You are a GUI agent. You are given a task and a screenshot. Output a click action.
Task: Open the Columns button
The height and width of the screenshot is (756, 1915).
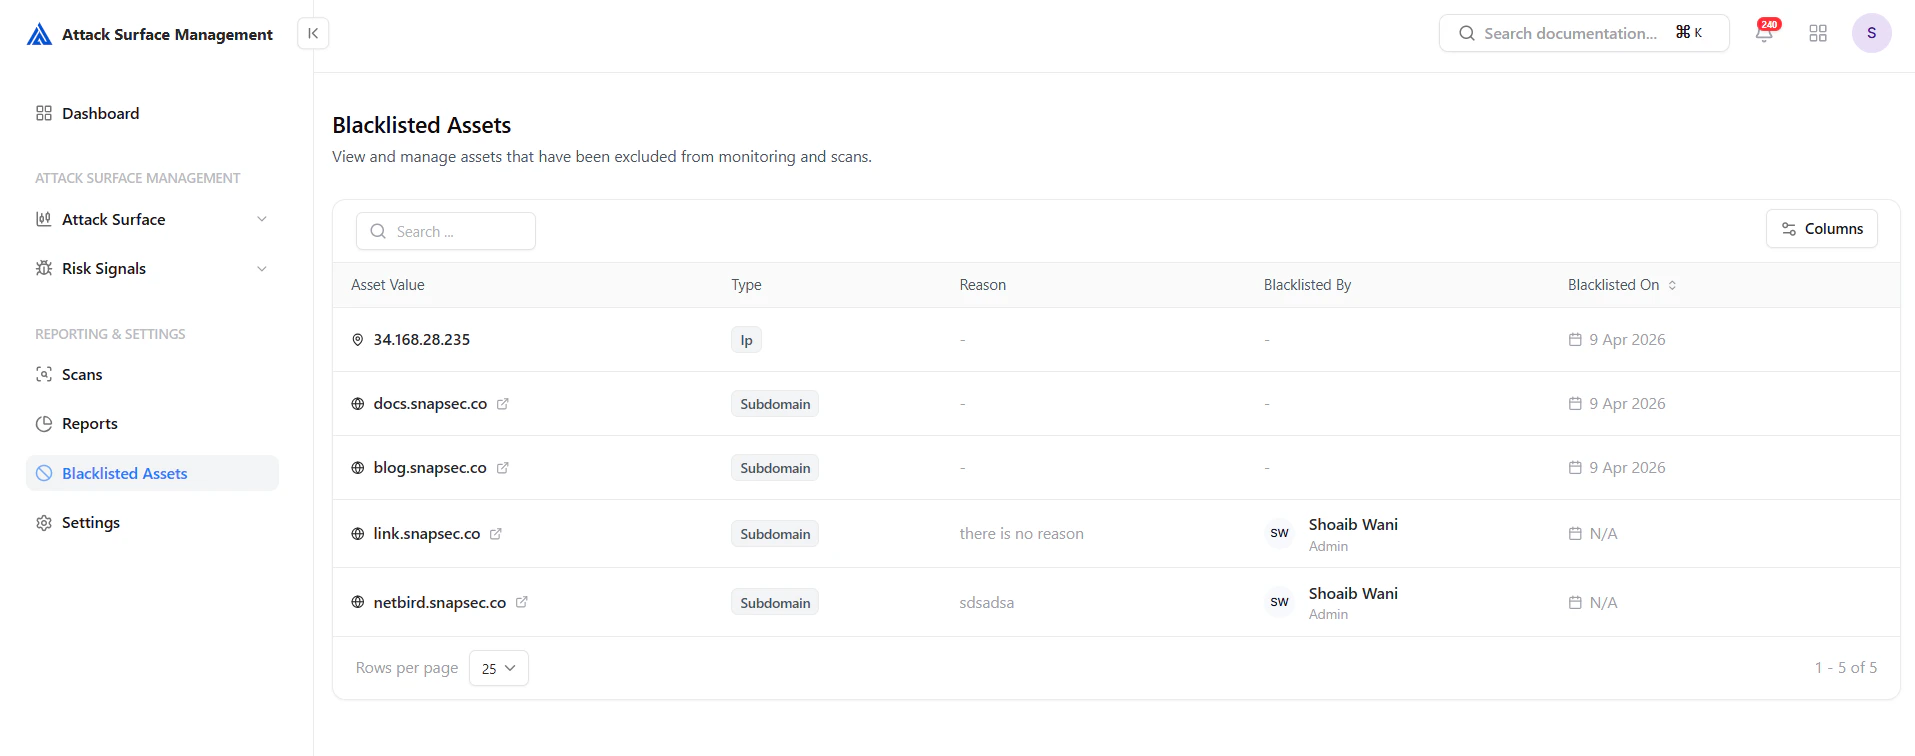click(1822, 228)
